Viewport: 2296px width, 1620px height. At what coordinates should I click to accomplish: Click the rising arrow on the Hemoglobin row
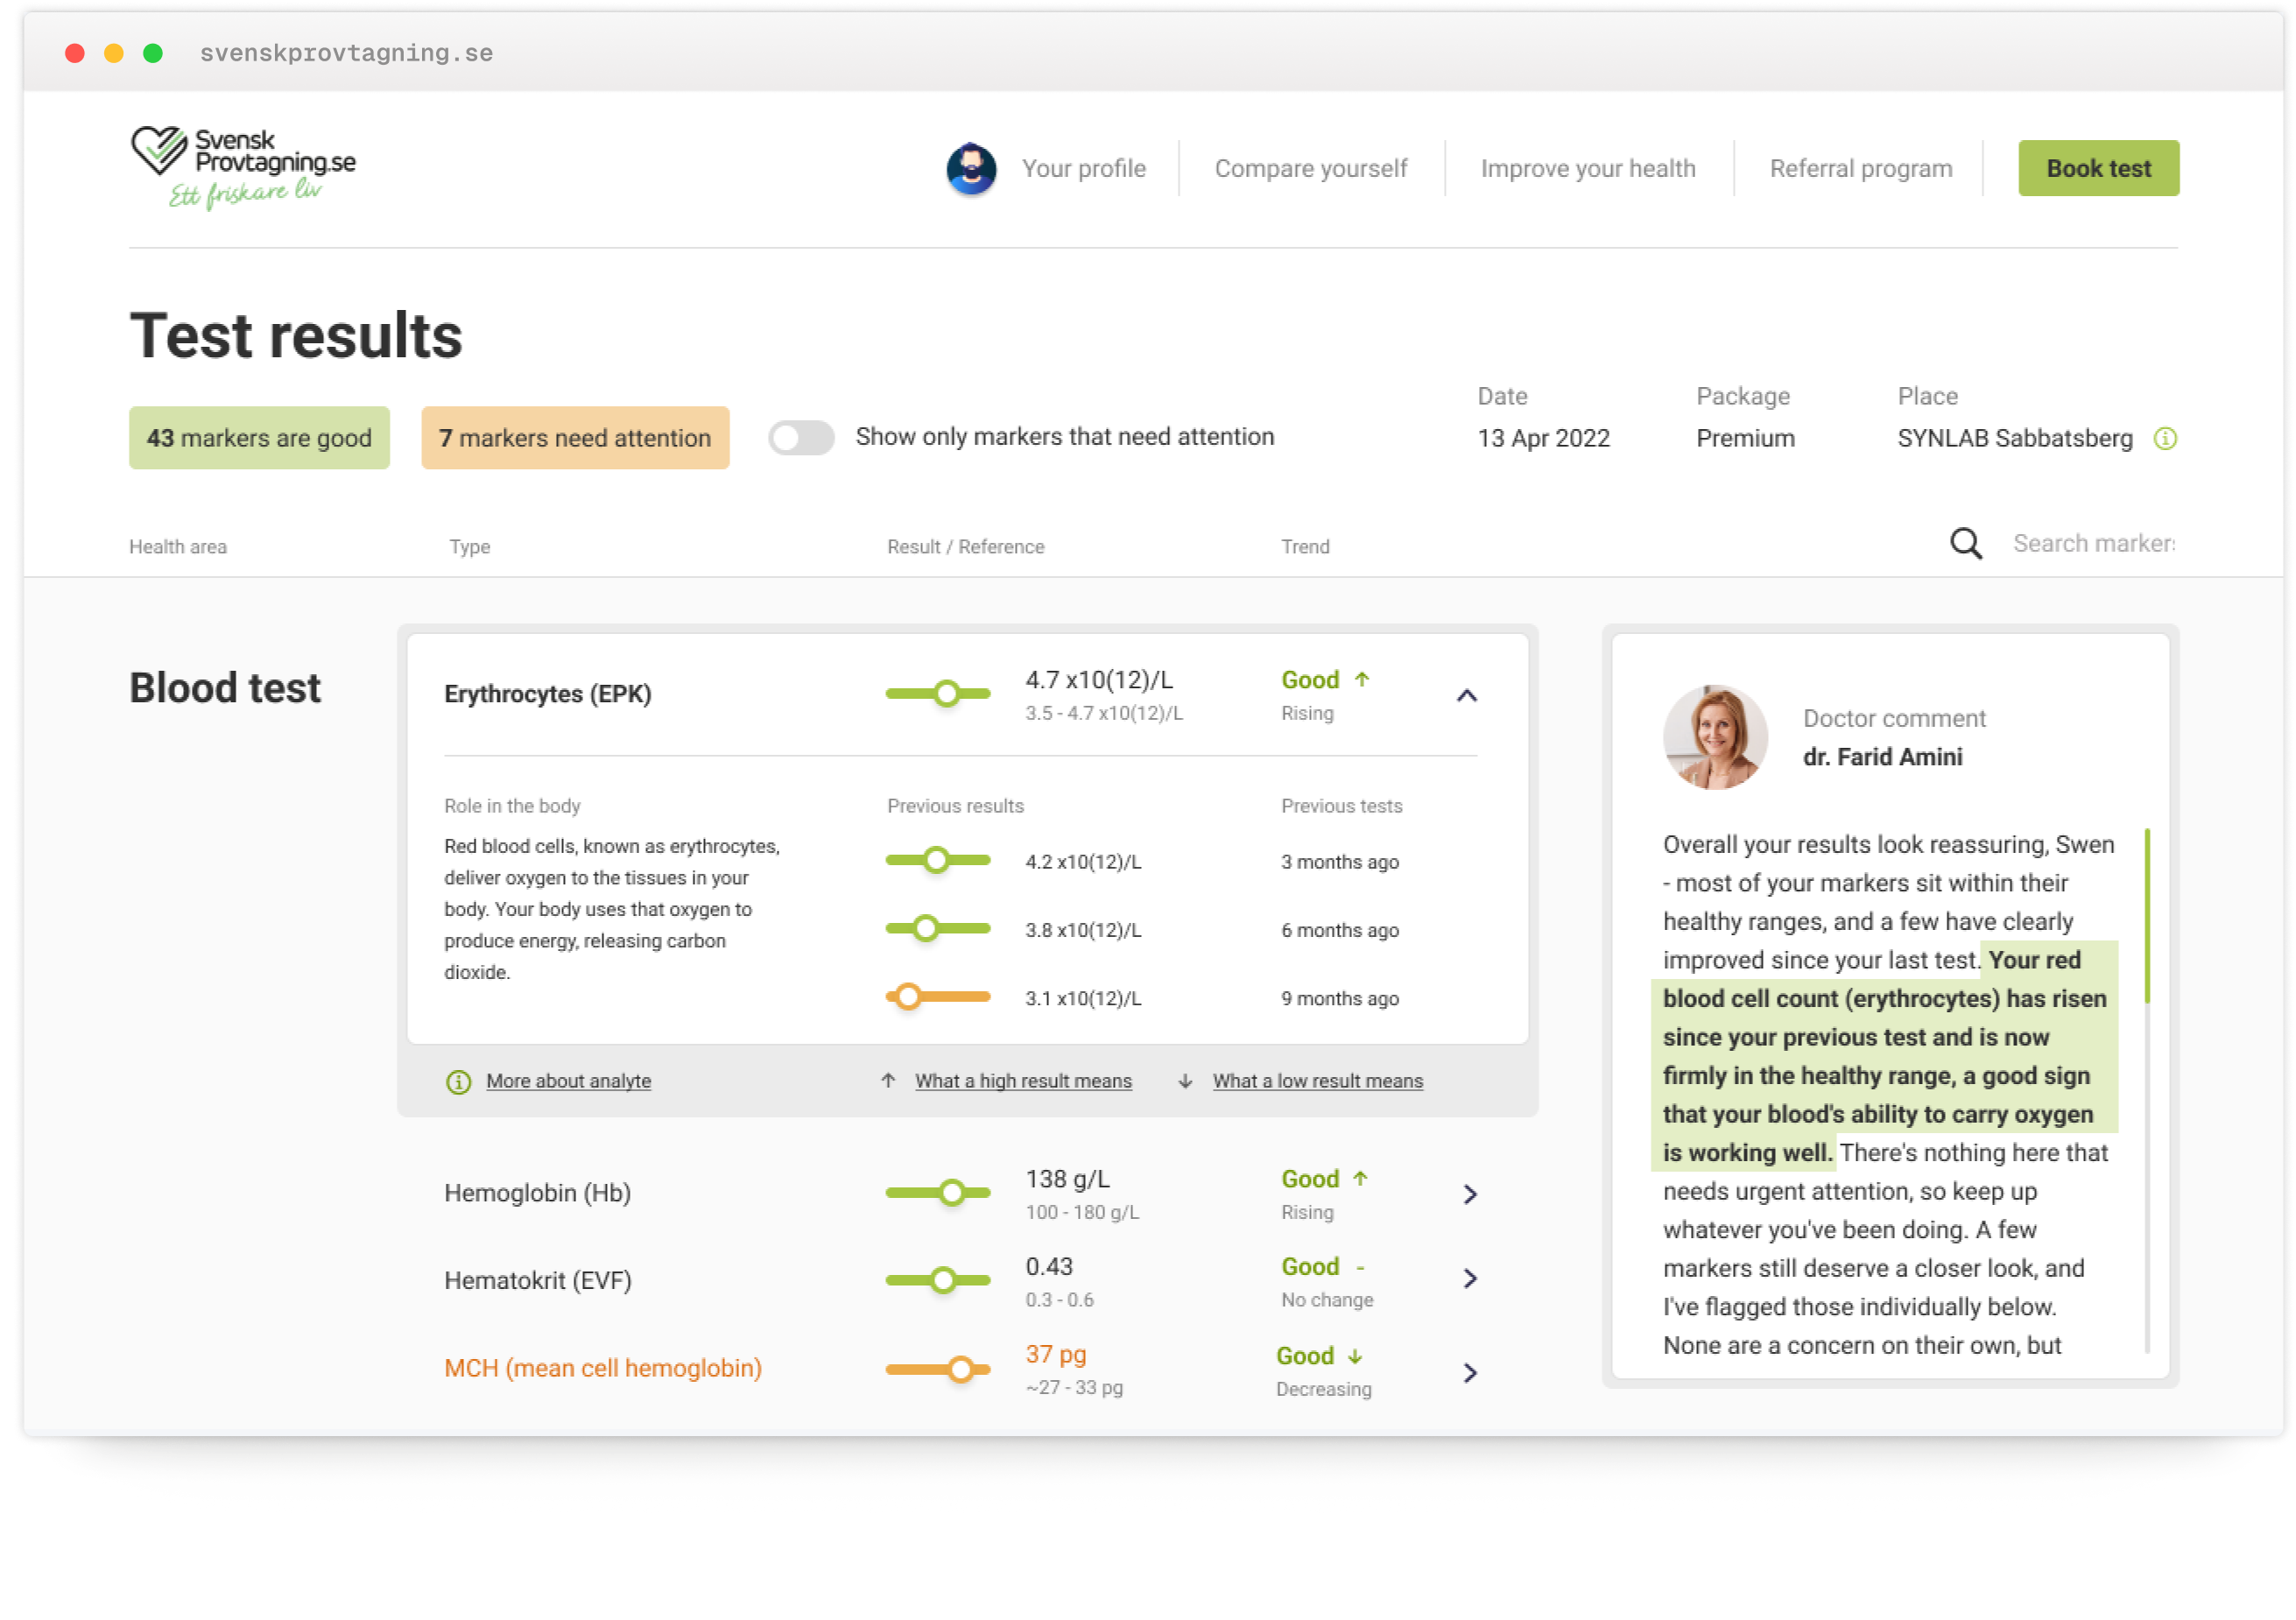pyautogui.click(x=1360, y=1179)
